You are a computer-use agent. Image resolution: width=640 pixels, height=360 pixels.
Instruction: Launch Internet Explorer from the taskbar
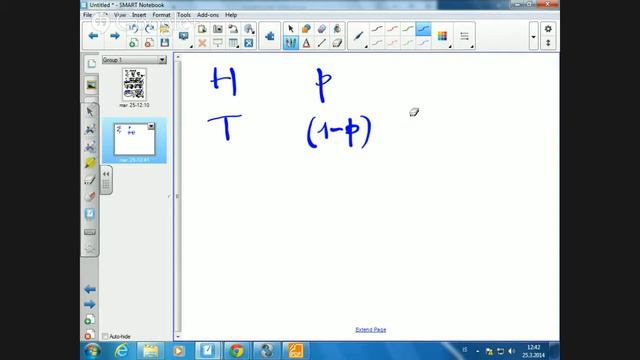tap(122, 351)
